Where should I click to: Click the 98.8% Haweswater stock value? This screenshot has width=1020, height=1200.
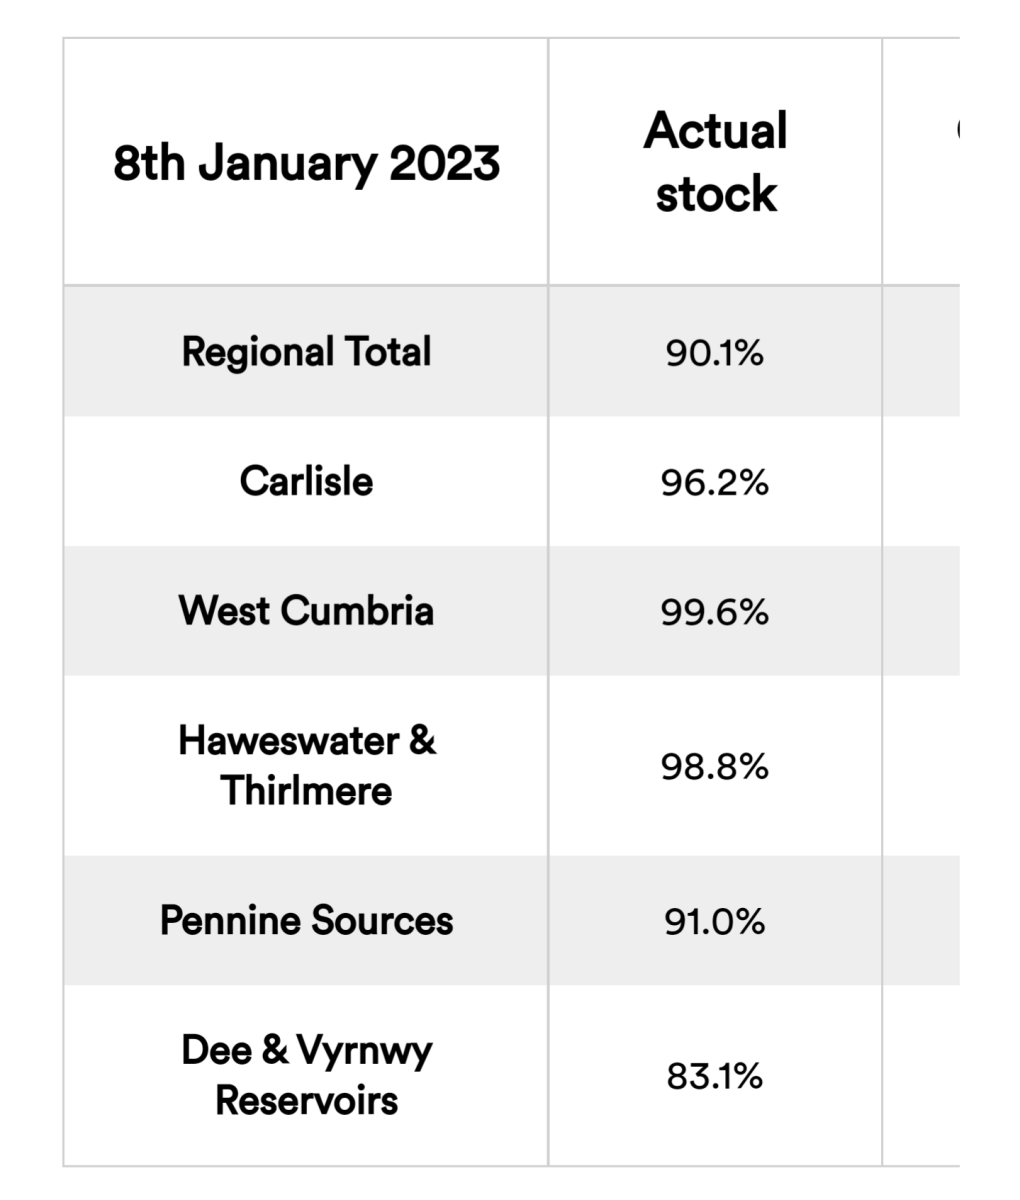715,766
